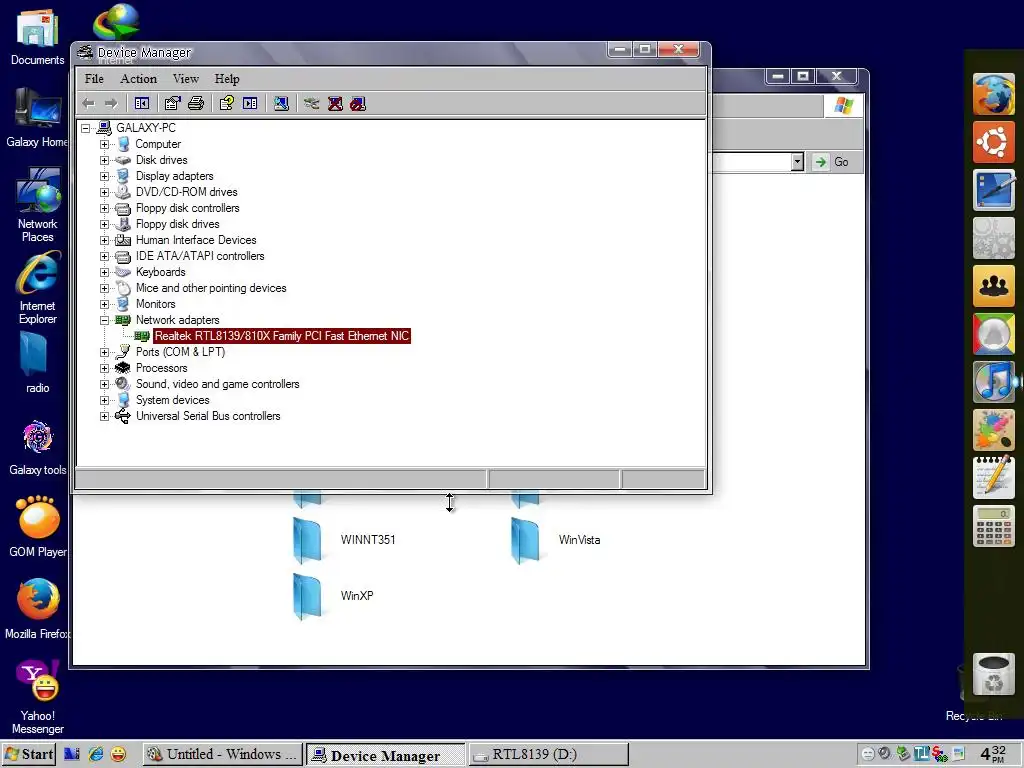This screenshot has height=768, width=1024.
Task: Open Galaxy Home desktop icon
Action: tap(37, 118)
